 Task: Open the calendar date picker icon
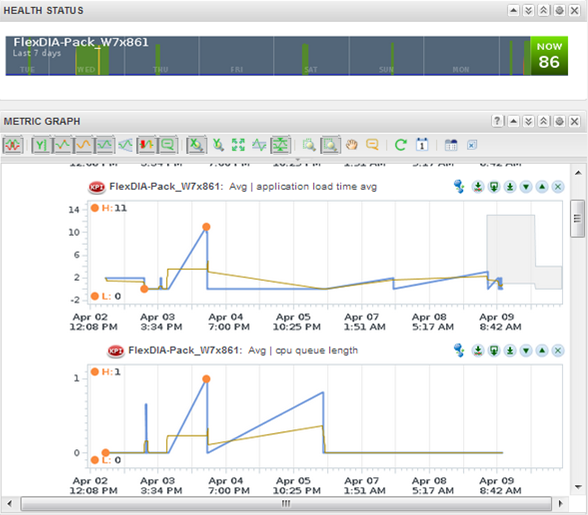tap(422, 145)
